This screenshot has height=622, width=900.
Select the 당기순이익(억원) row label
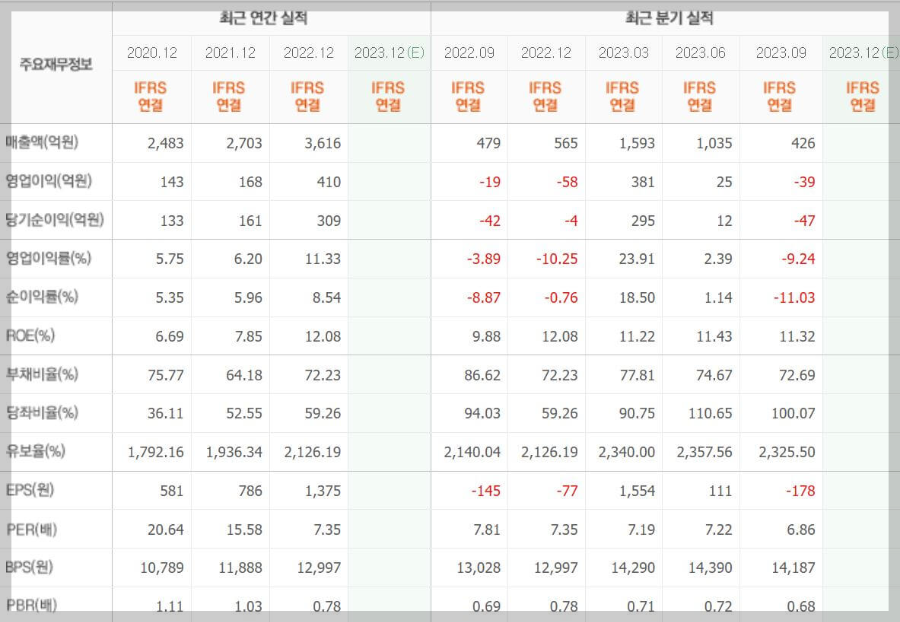click(x=55, y=220)
